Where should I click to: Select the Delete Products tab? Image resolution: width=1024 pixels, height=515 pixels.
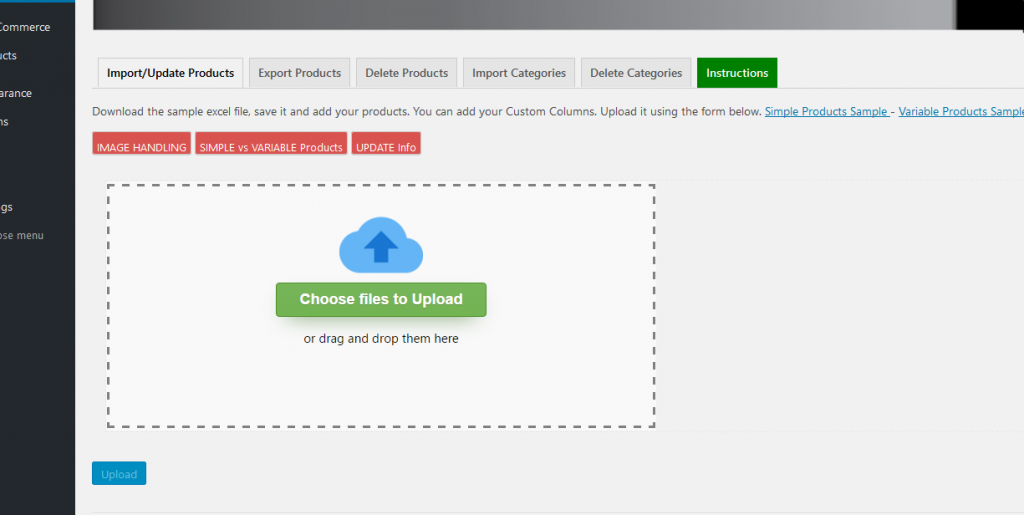[x=406, y=73]
